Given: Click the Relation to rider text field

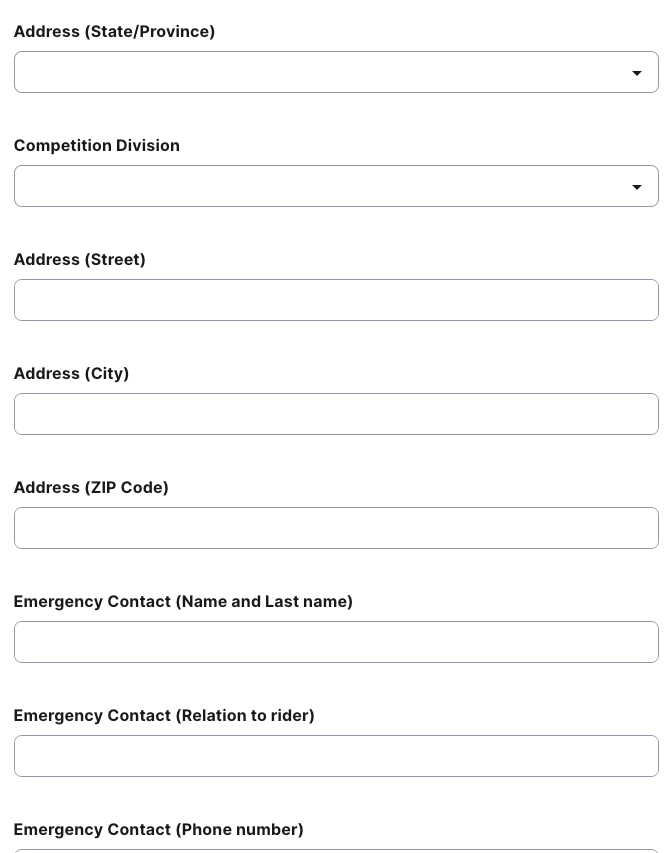Looking at the screenshot, I should [336, 756].
